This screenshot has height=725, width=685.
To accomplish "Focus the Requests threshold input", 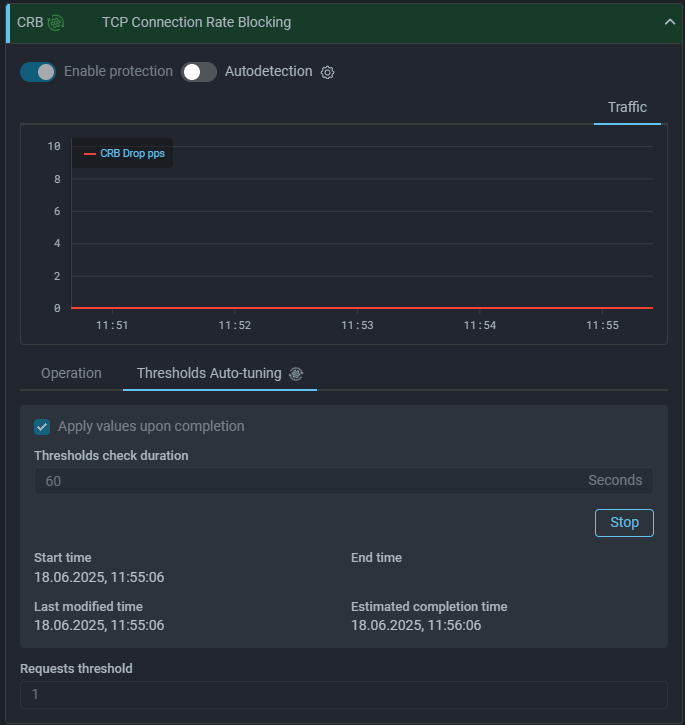I will point(343,694).
